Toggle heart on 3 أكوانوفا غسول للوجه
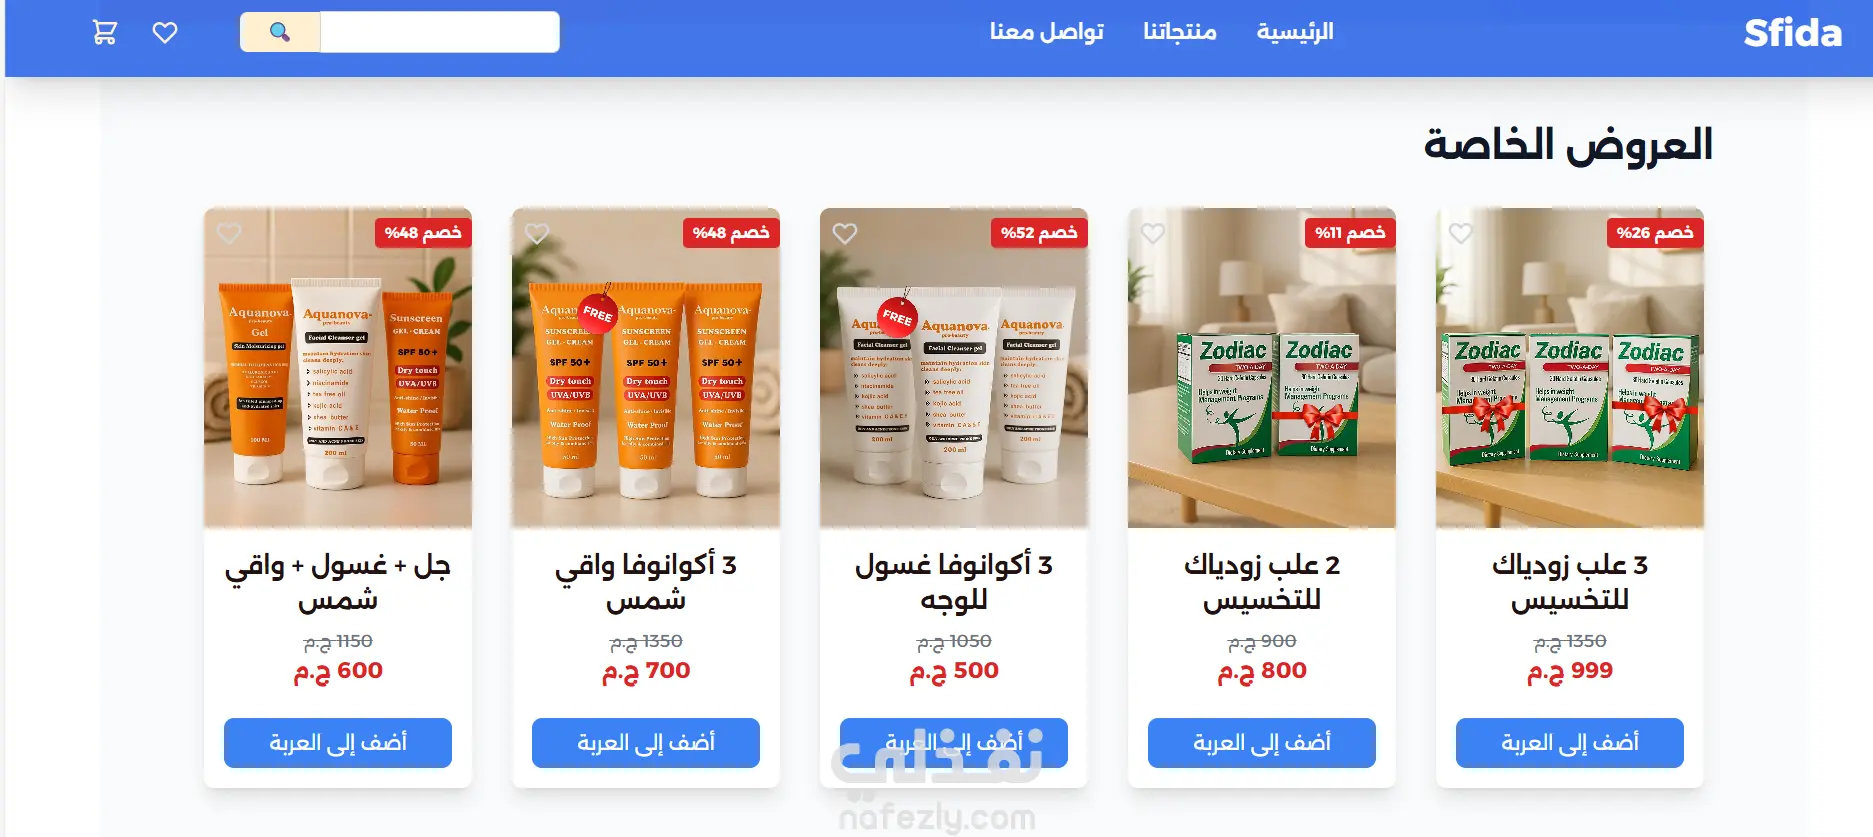Image resolution: width=1873 pixels, height=837 pixels. pos(845,233)
